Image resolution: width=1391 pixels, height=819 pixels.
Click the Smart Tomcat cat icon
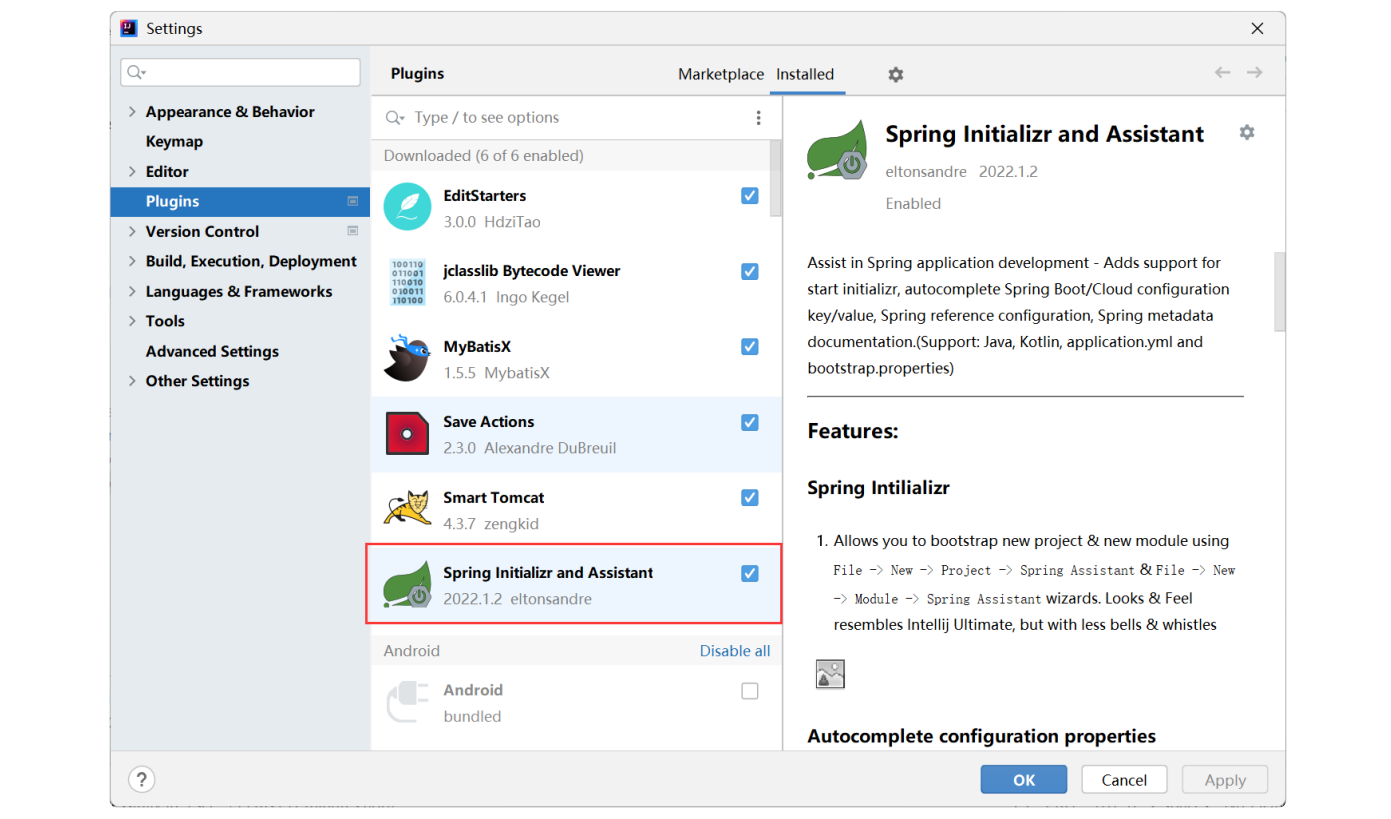click(x=407, y=509)
